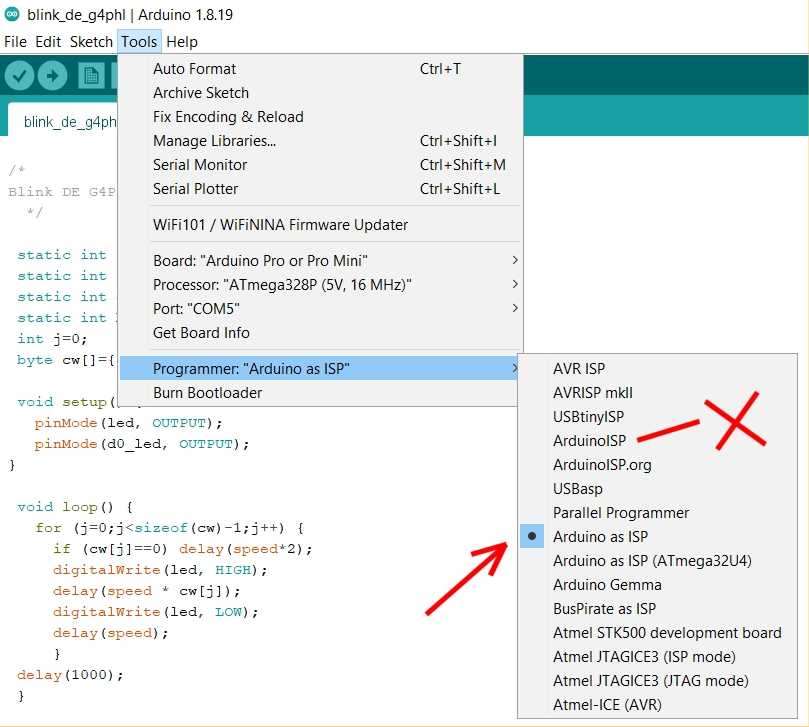
Task: Click Manage Libraries... menu entry
Action: tap(214, 141)
